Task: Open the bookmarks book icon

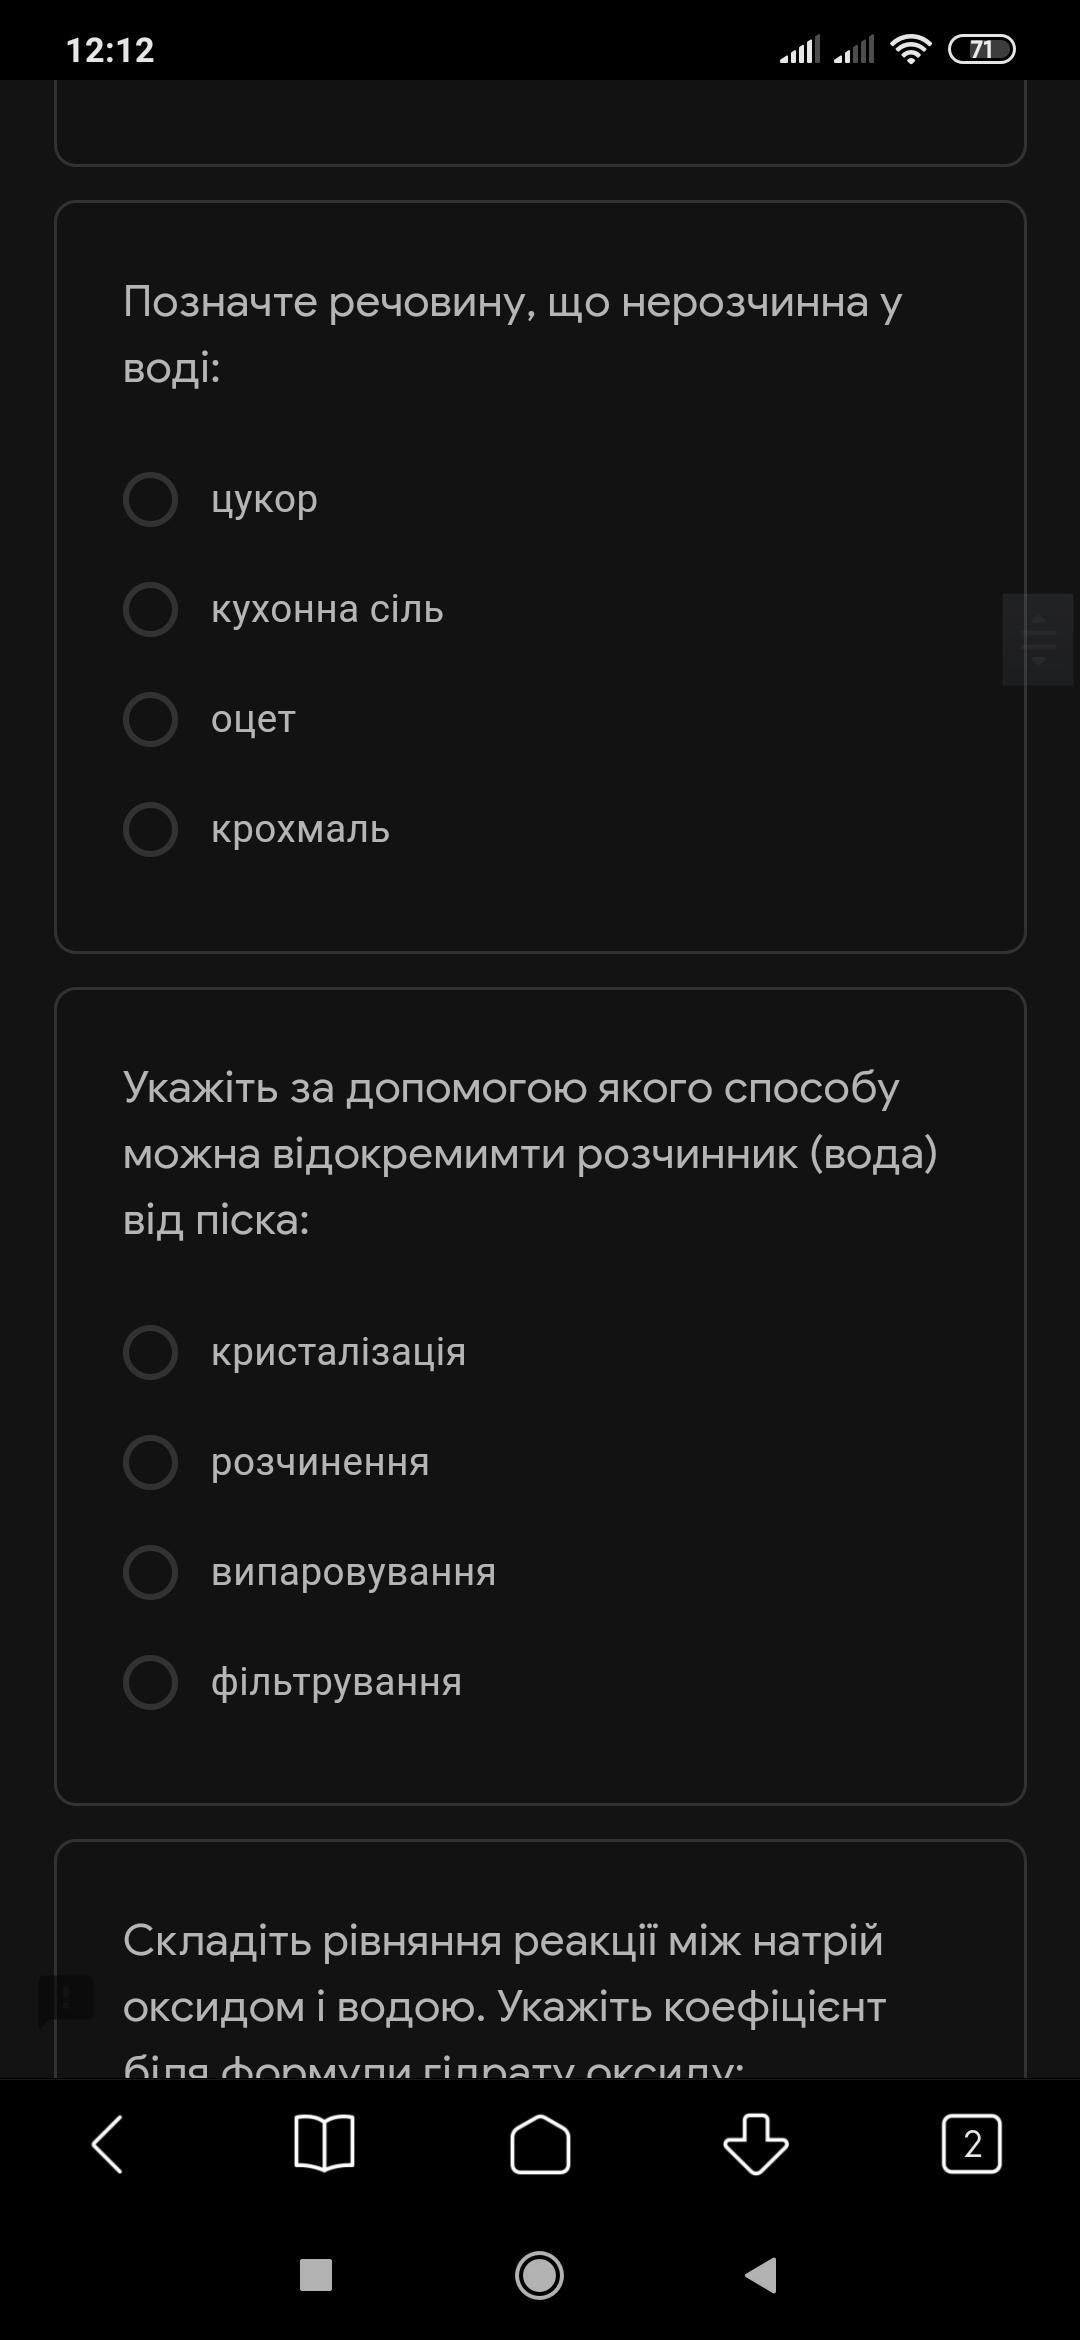Action: [x=324, y=2144]
